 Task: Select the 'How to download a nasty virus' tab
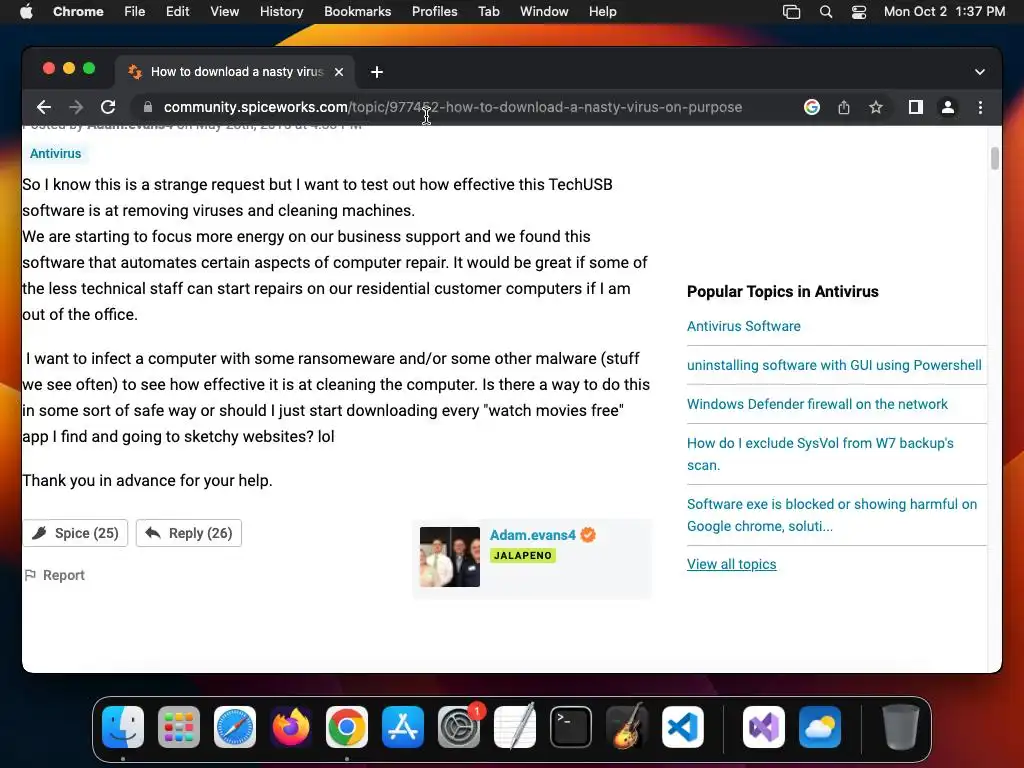click(236, 72)
